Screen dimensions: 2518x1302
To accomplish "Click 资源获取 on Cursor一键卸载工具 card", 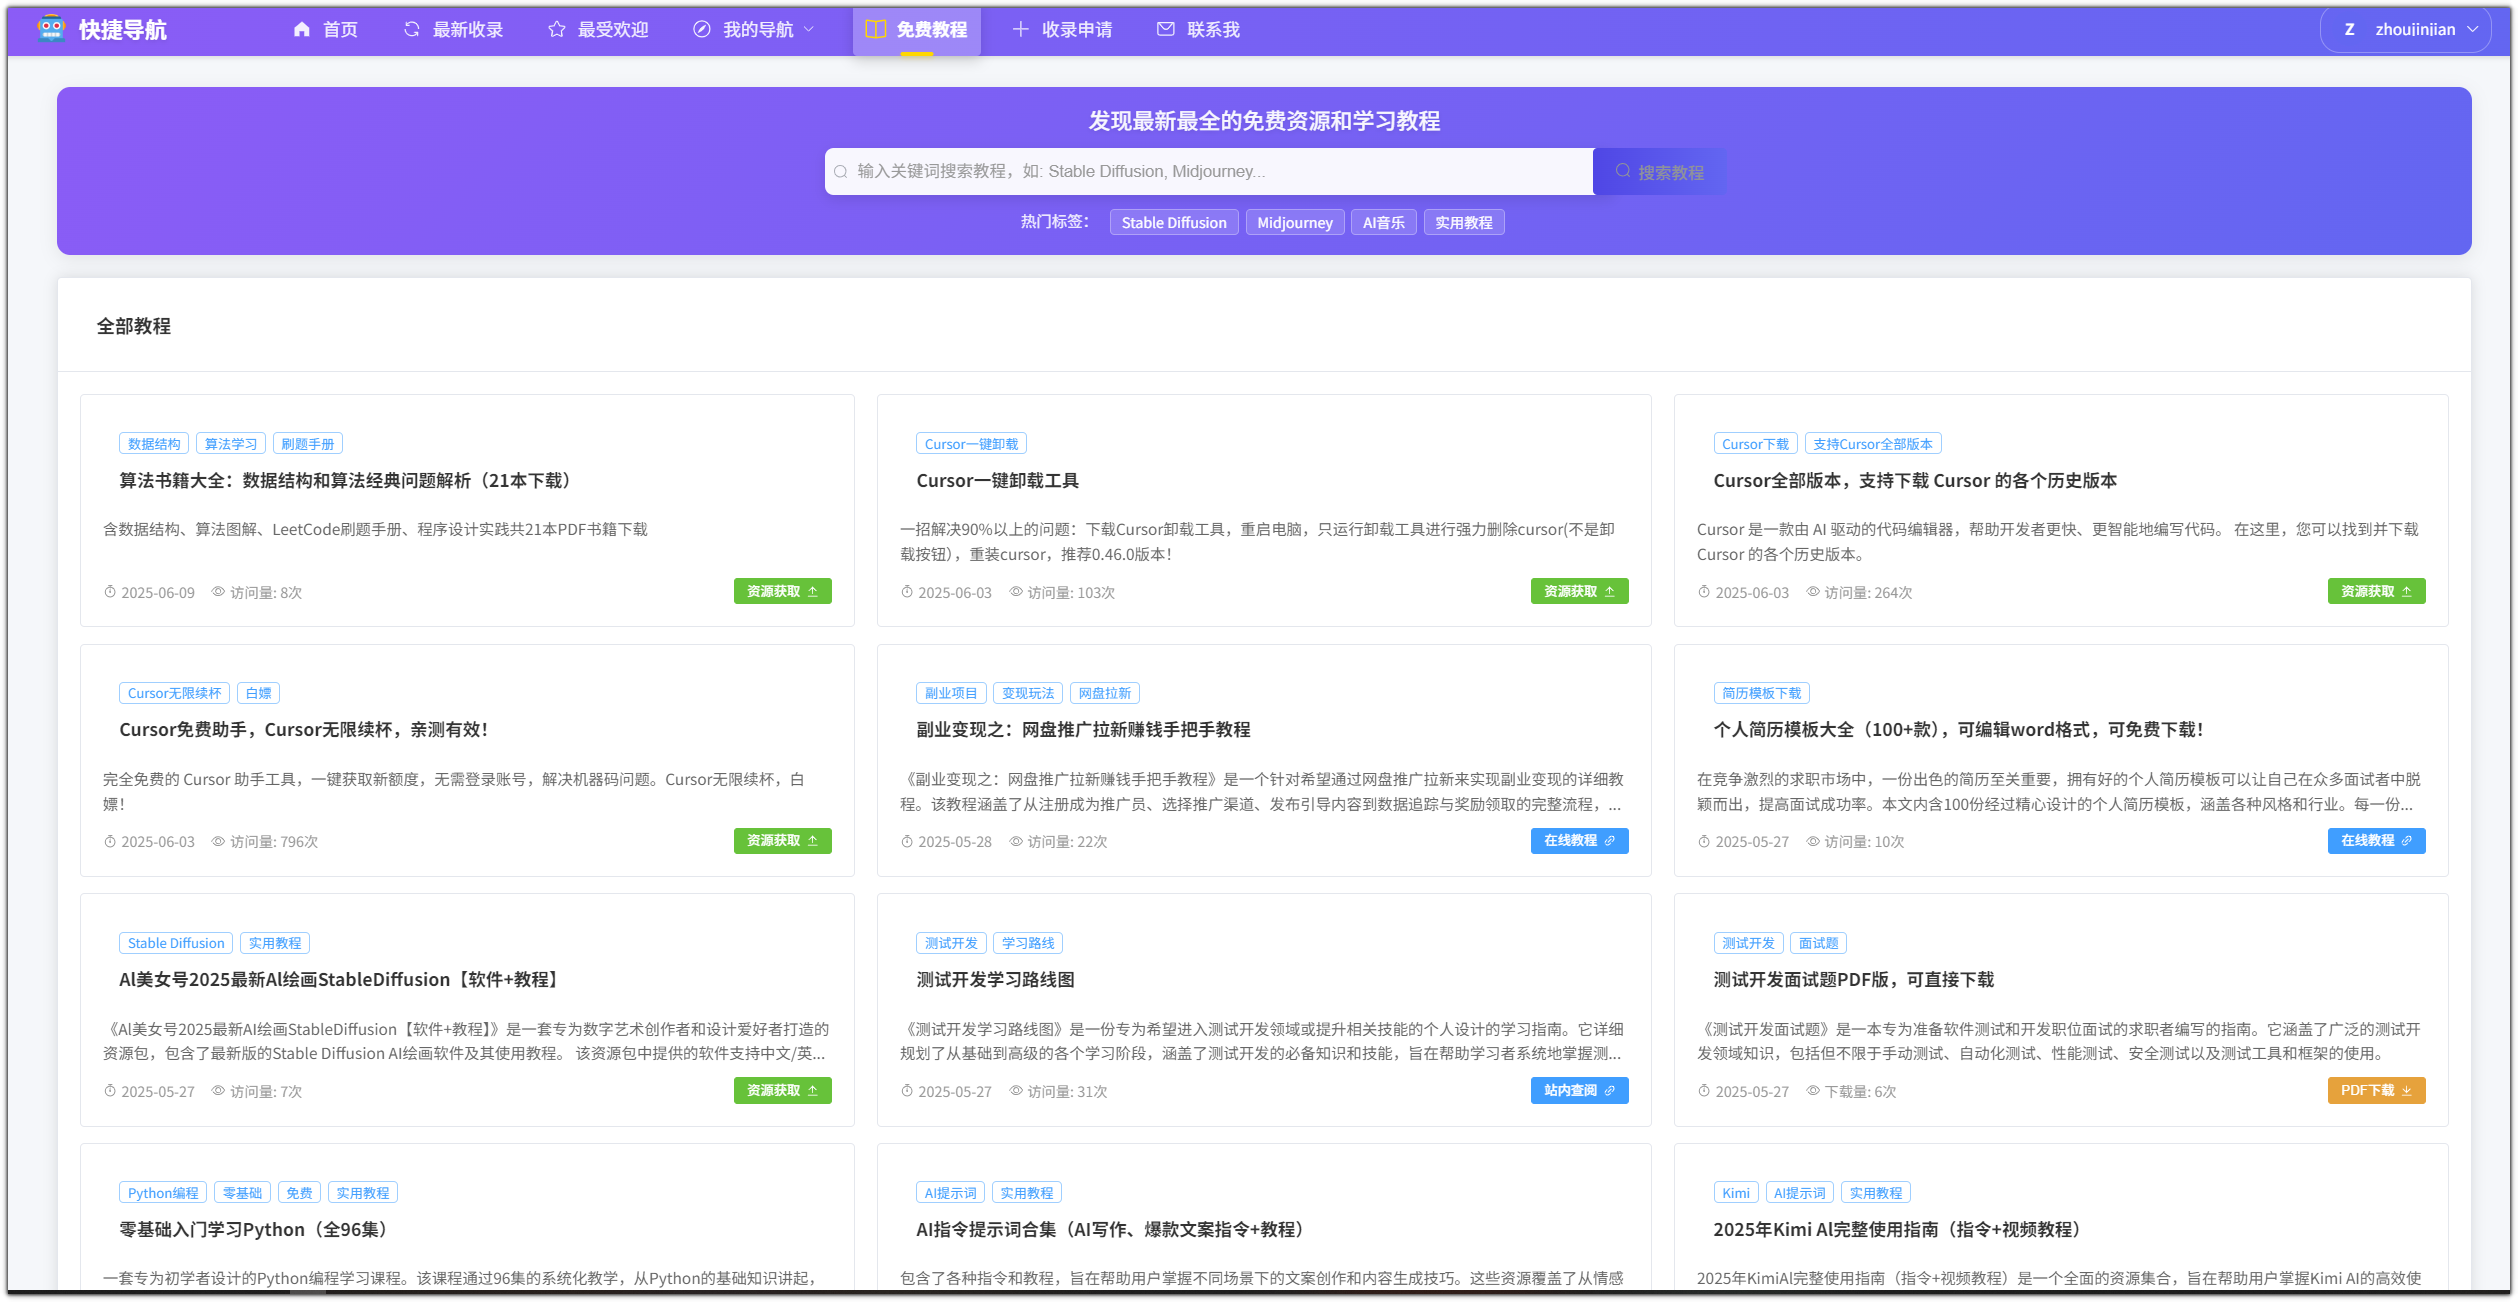I will point(1579,592).
